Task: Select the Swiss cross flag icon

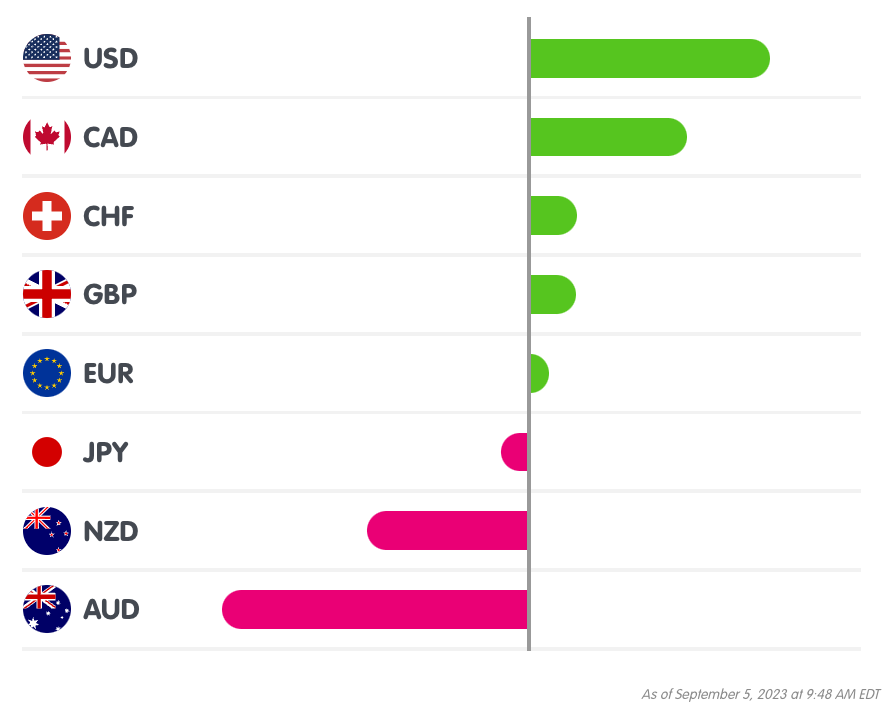Action: 47,216
